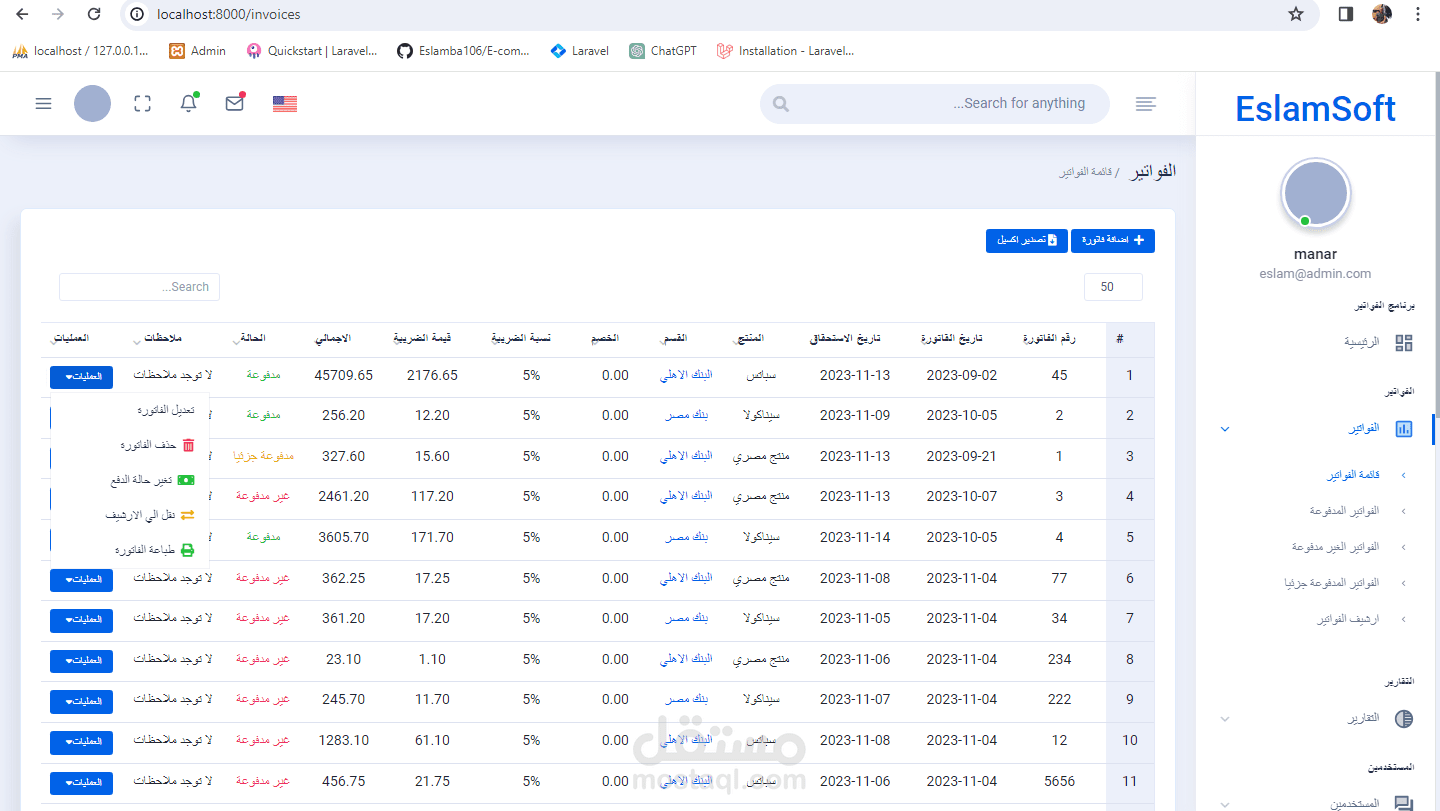
Task: Click the التقارير pie icon in the sidebar
Action: pyautogui.click(x=1404, y=719)
